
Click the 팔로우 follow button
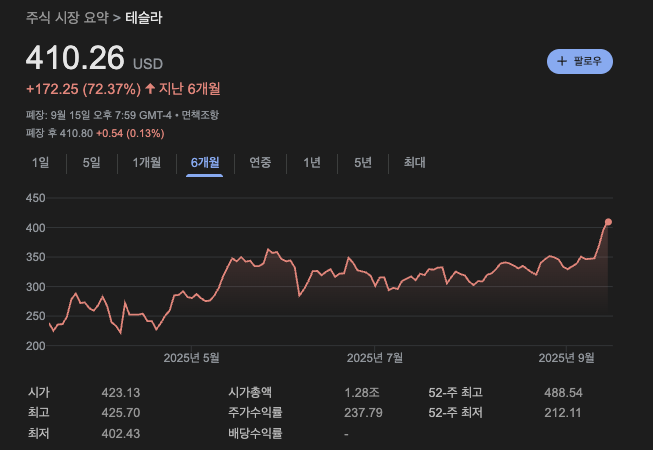(580, 61)
